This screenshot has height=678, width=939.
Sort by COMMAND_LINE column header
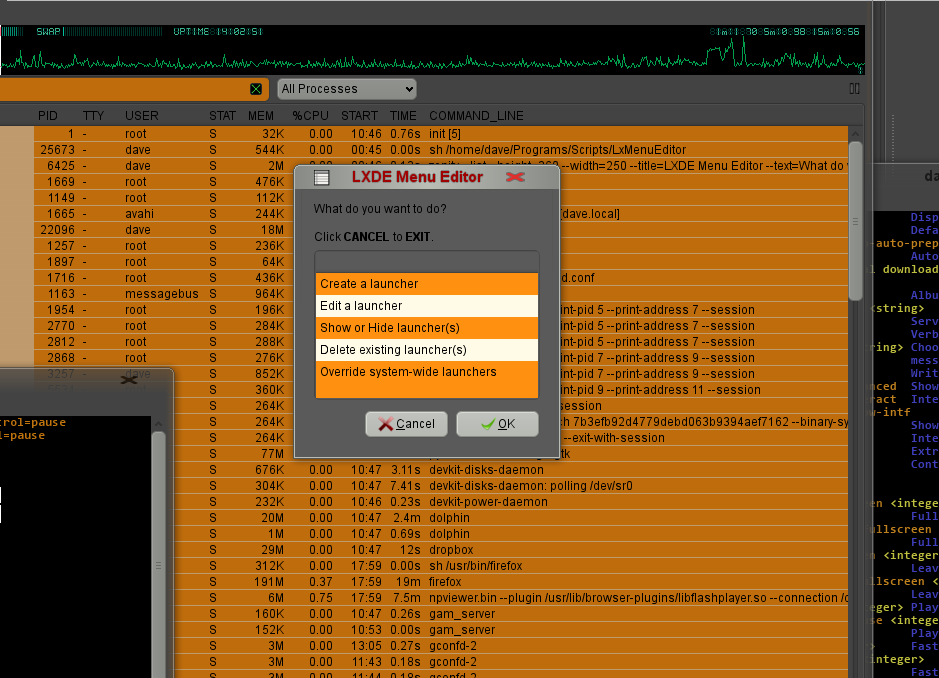(476, 116)
